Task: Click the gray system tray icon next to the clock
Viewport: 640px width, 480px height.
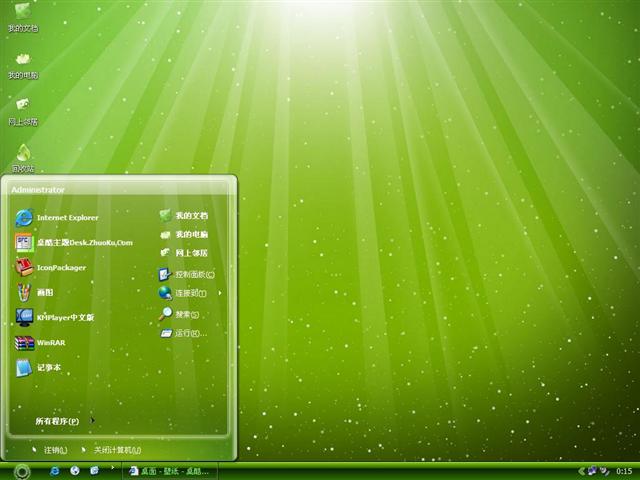Action: pos(604,471)
